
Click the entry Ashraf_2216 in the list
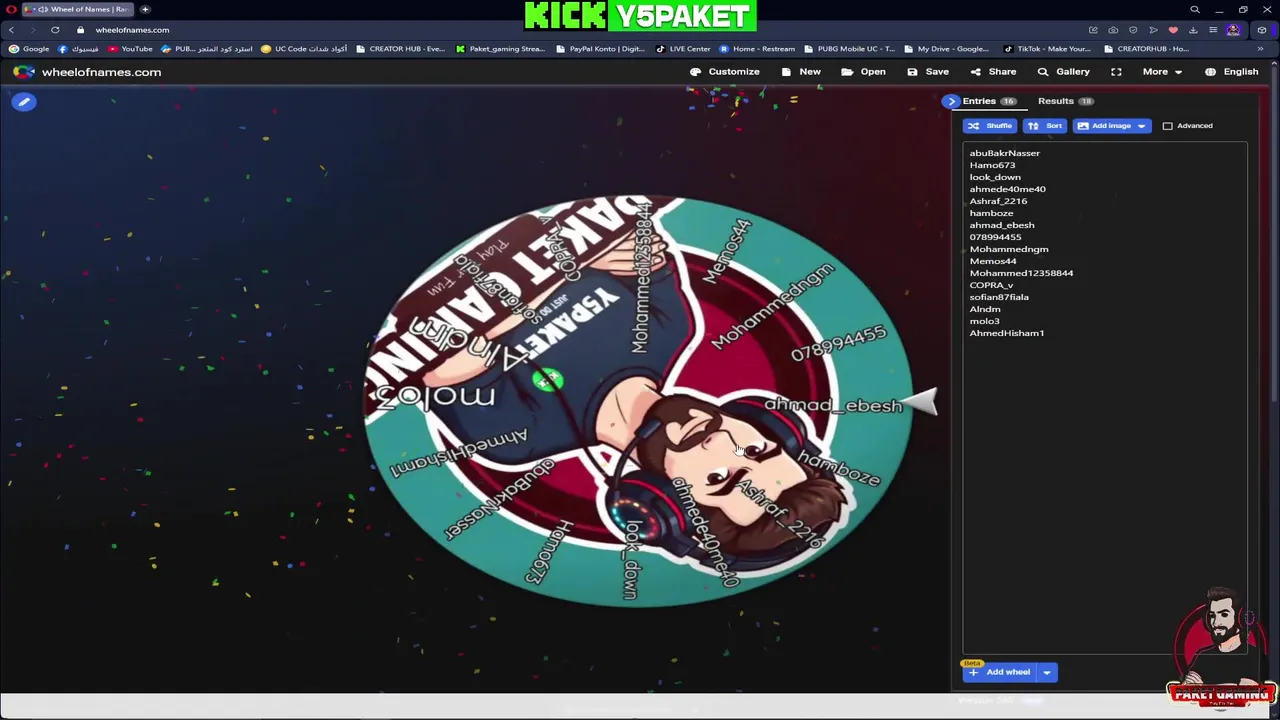point(998,201)
